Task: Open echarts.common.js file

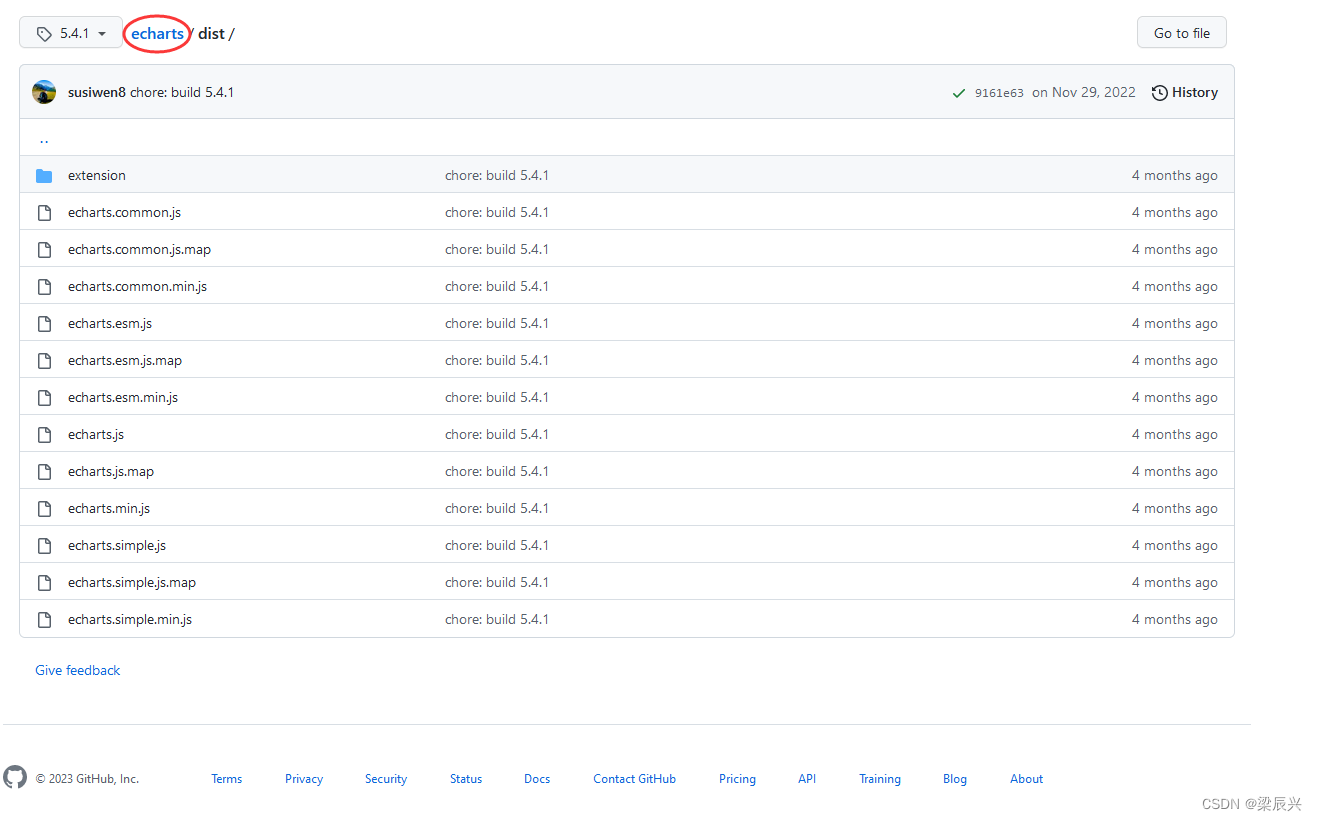Action: 124,212
